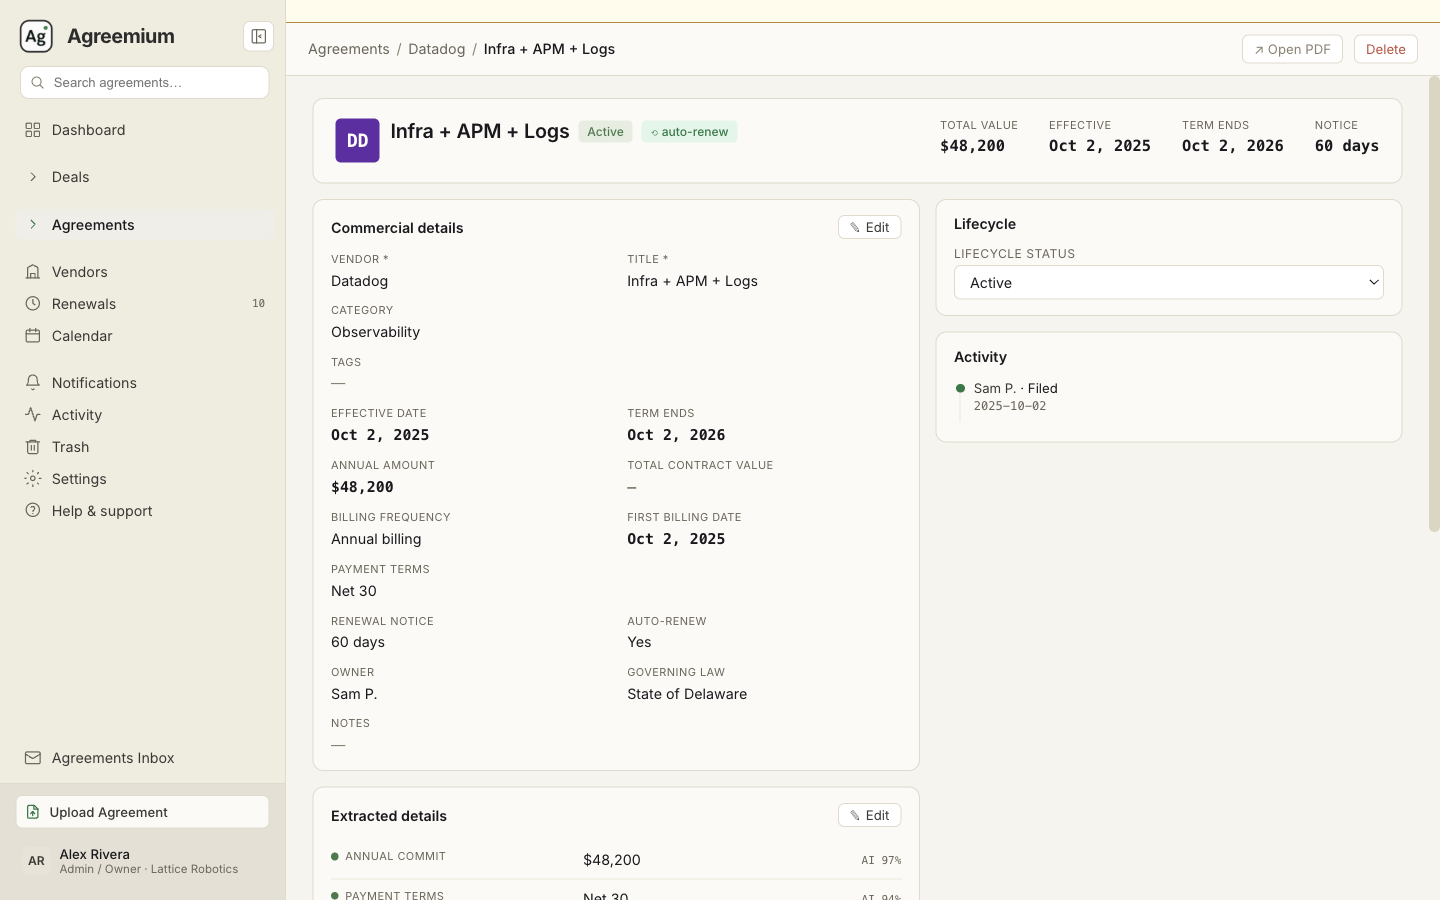Click the DD vendor avatar

357,141
